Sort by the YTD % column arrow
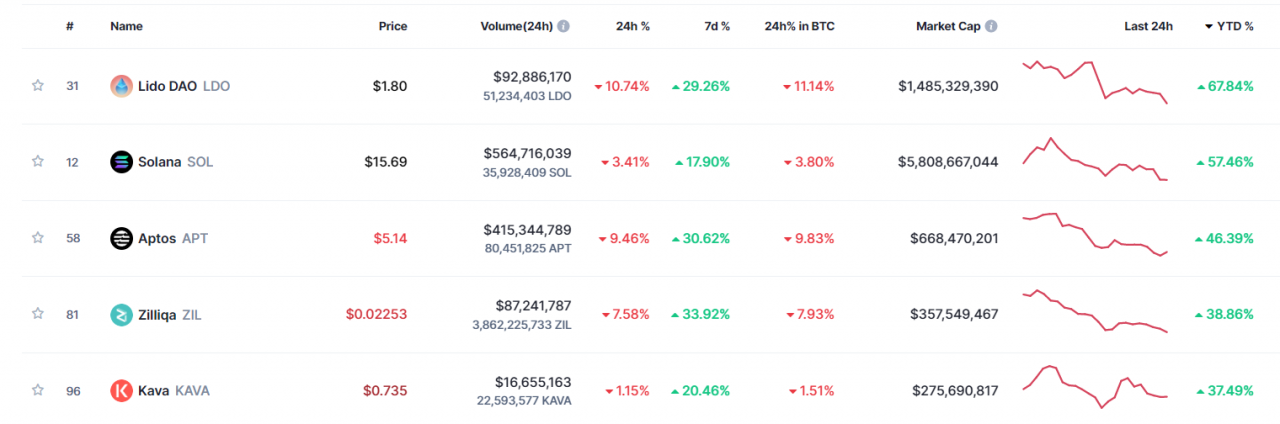This screenshot has height=424, width=1280. pyautogui.click(x=1209, y=26)
